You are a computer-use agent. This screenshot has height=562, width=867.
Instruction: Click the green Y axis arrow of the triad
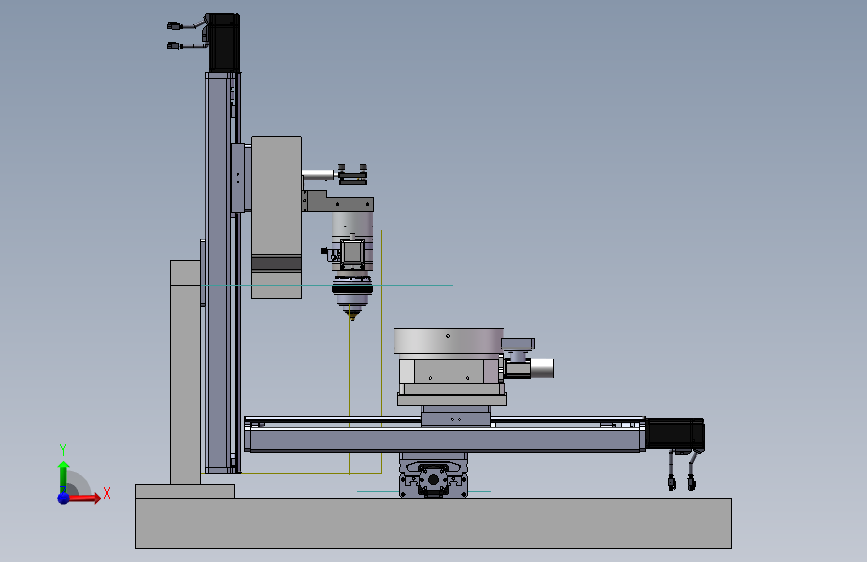pyautogui.click(x=63, y=475)
